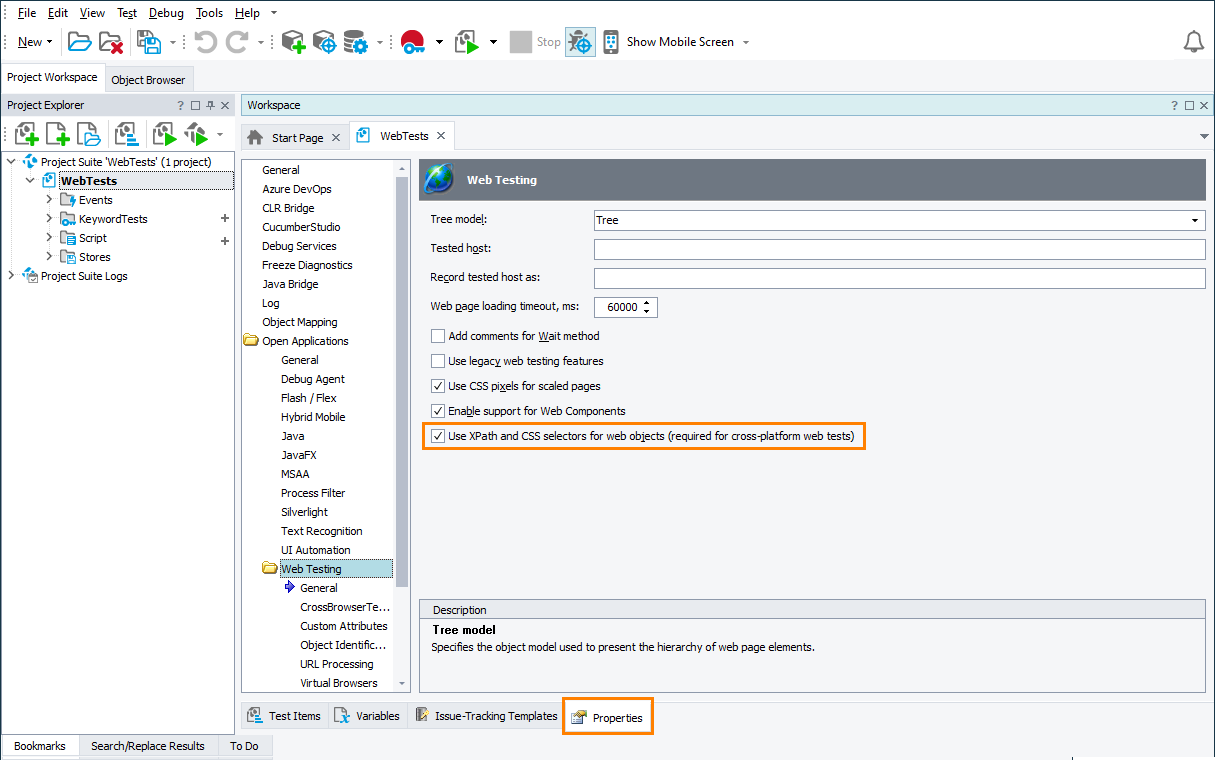
Task: Click the Run test icon in main toolbar
Action: click(x=467, y=42)
